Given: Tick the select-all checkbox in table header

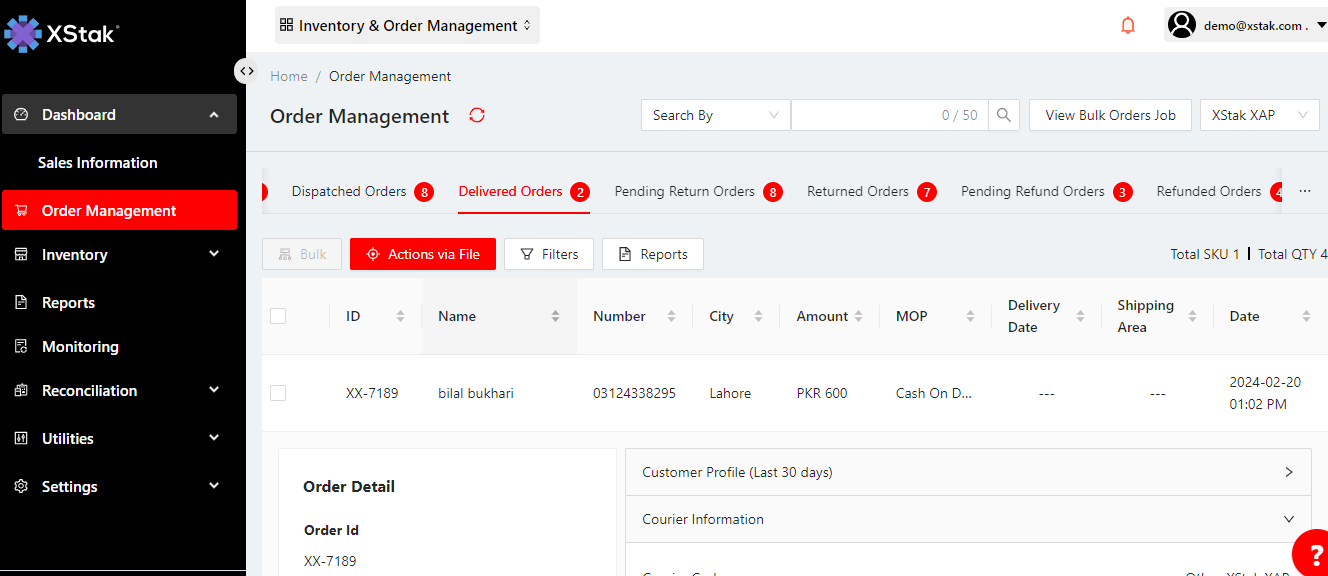Looking at the screenshot, I should (x=278, y=316).
